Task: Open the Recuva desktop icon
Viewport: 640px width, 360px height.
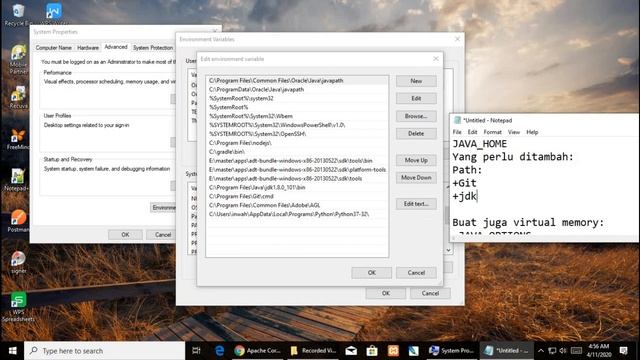Action: tap(18, 98)
